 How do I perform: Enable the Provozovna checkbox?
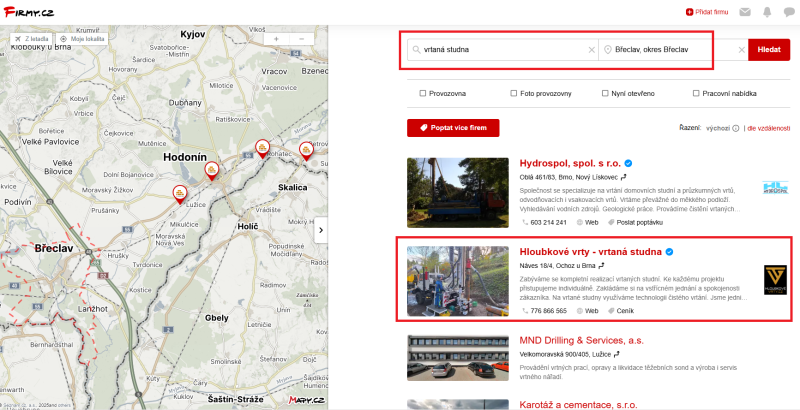click(x=422, y=93)
